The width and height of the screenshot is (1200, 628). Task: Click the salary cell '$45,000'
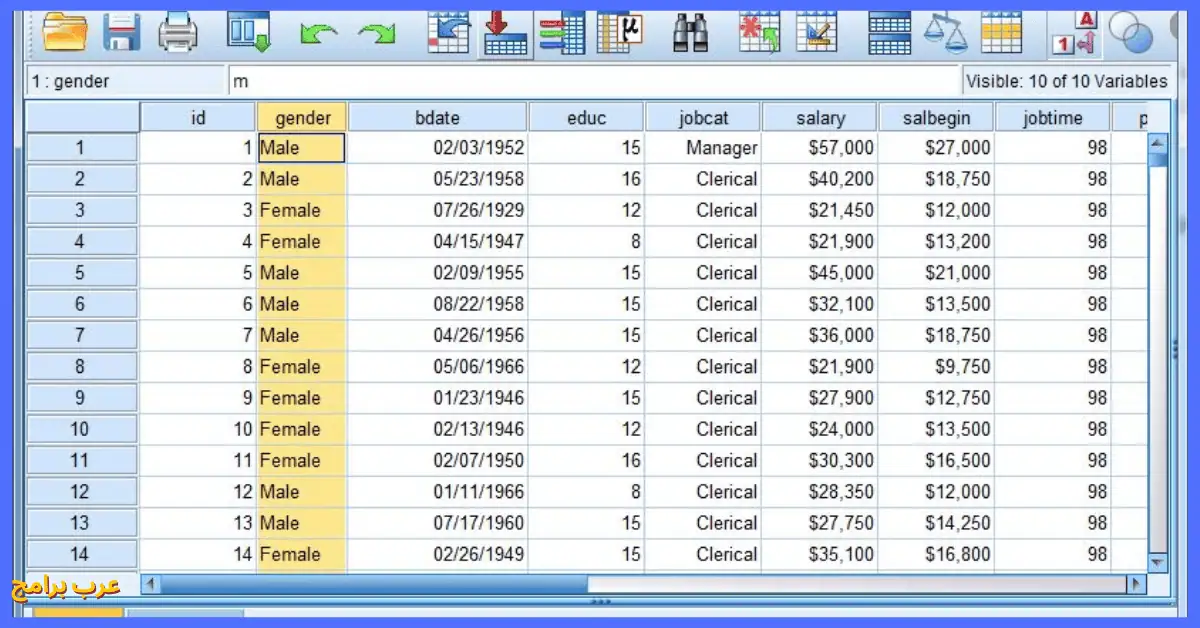[x=820, y=273]
